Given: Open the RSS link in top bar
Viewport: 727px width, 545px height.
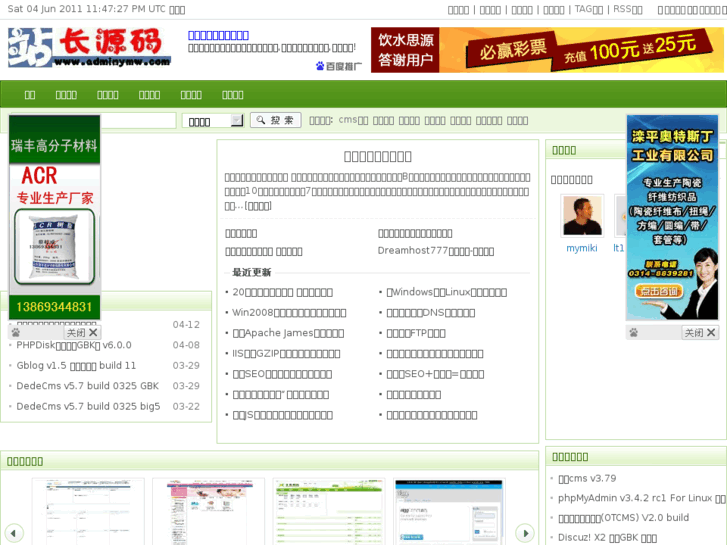Looking at the screenshot, I should tap(628, 9).
